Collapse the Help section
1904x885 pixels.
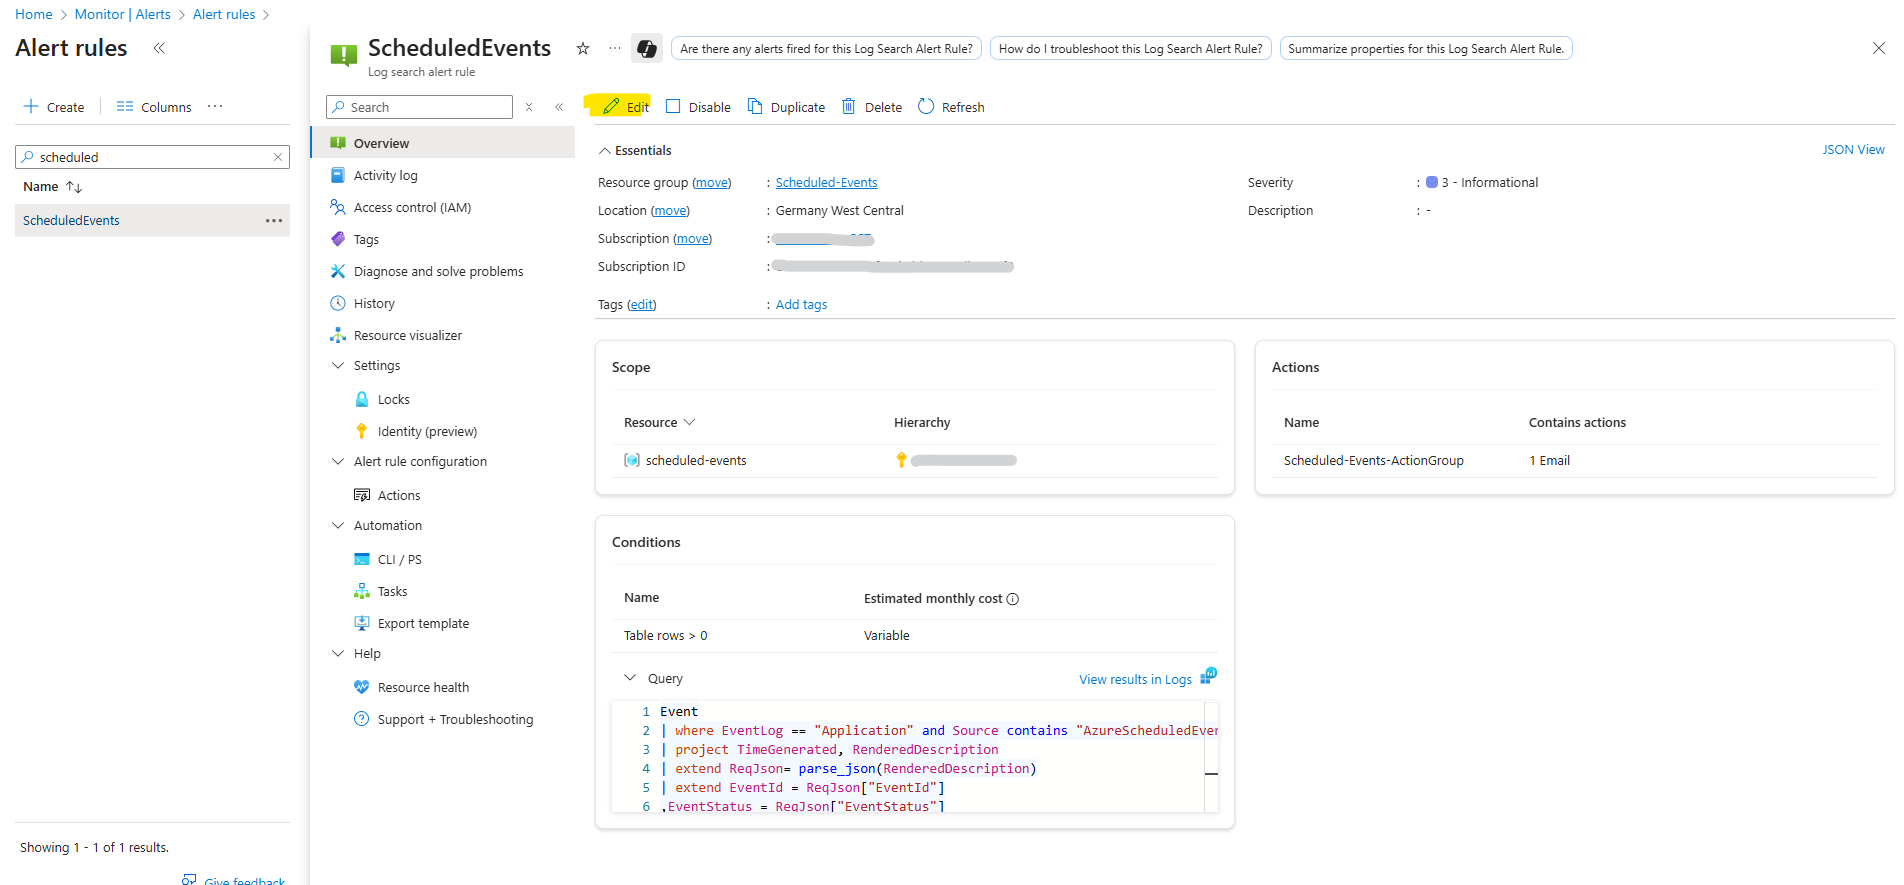[x=338, y=654]
